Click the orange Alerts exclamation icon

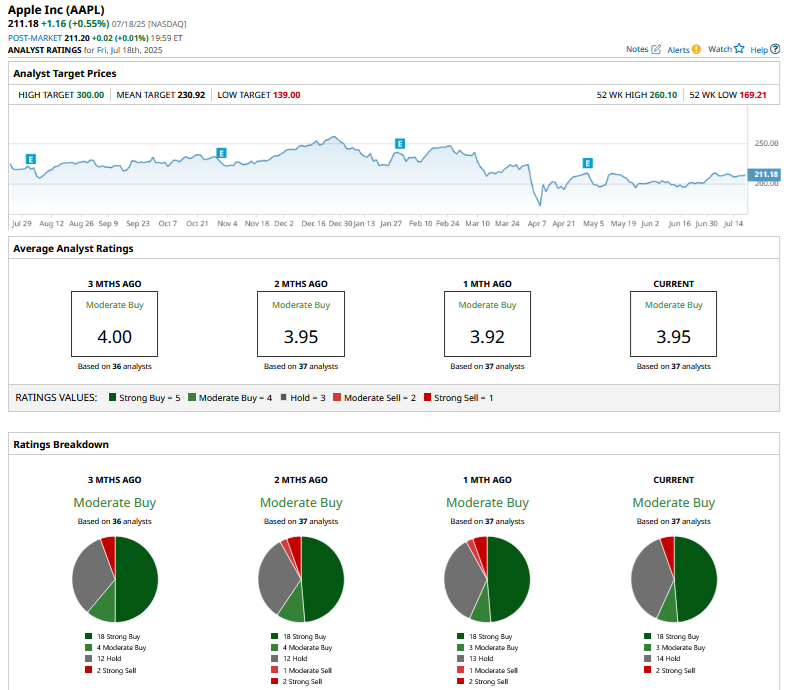pos(696,49)
